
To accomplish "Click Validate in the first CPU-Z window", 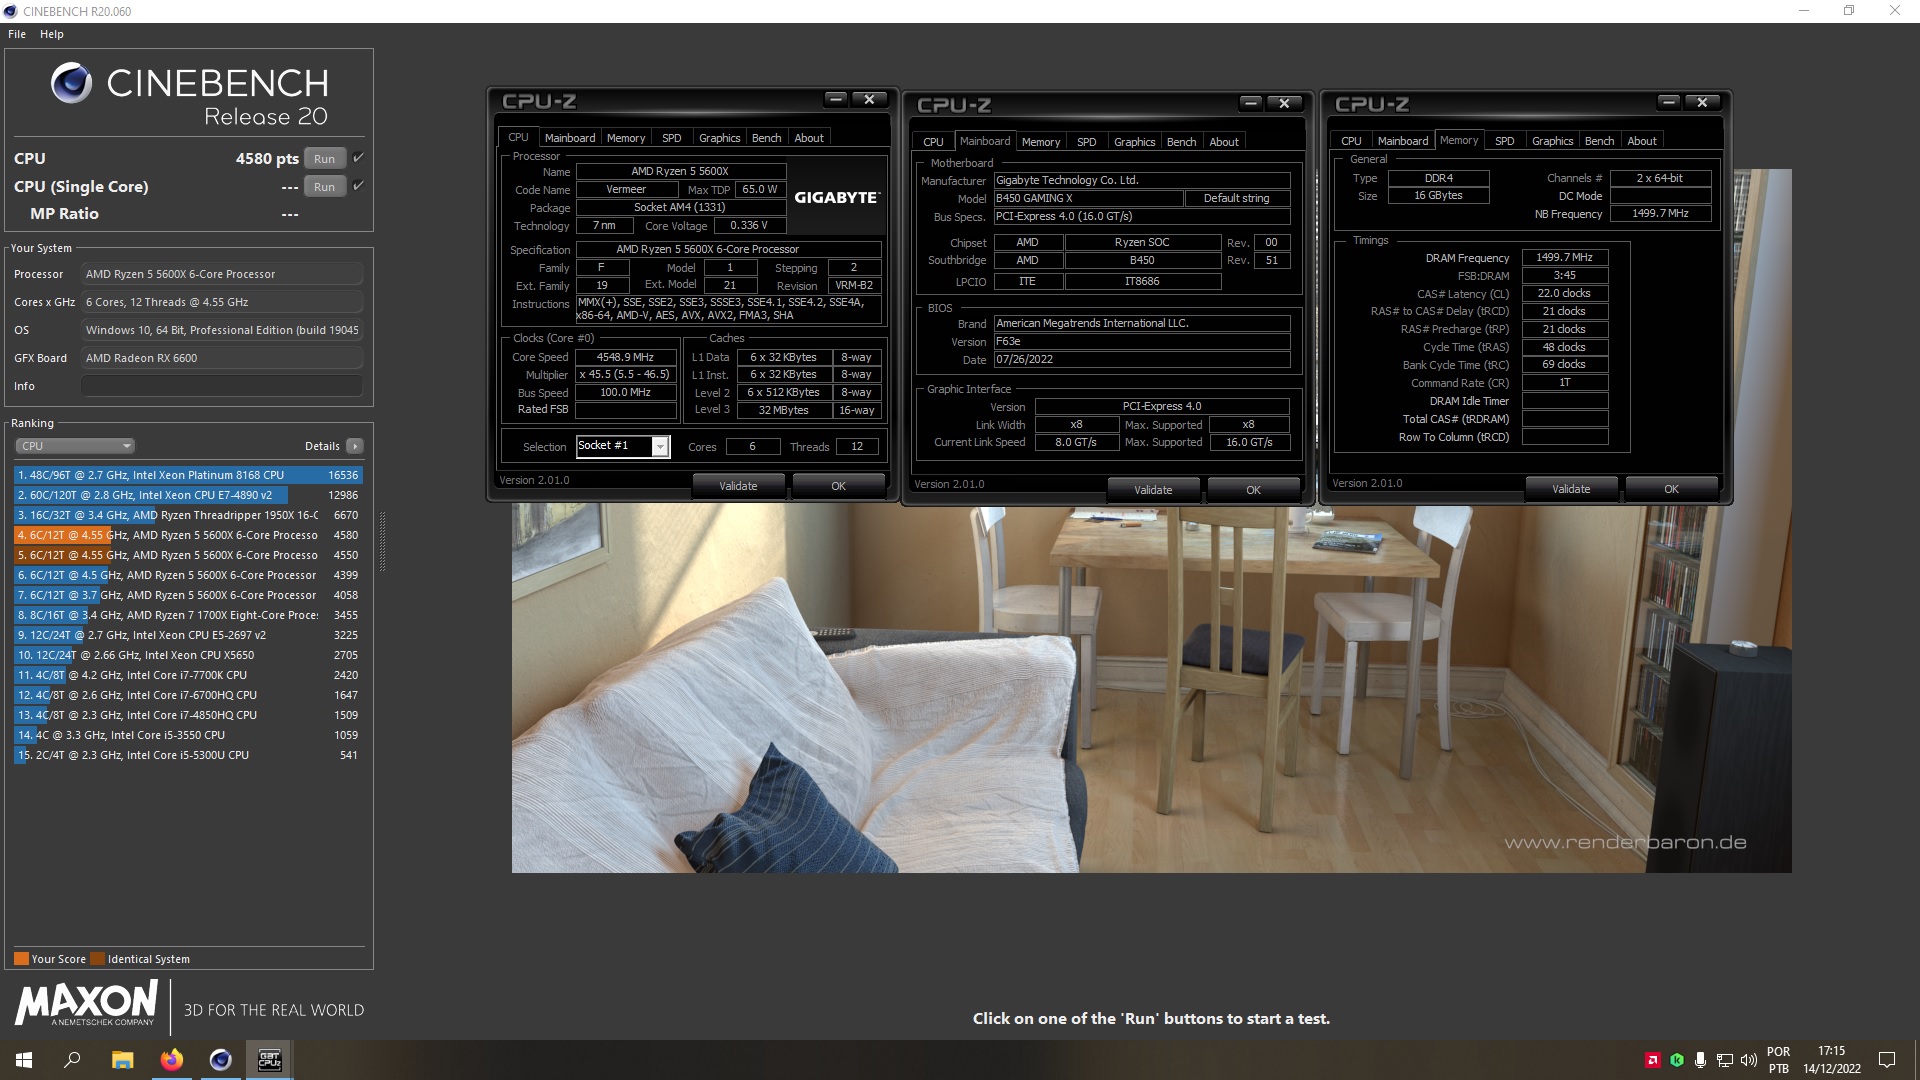I will tap(738, 486).
